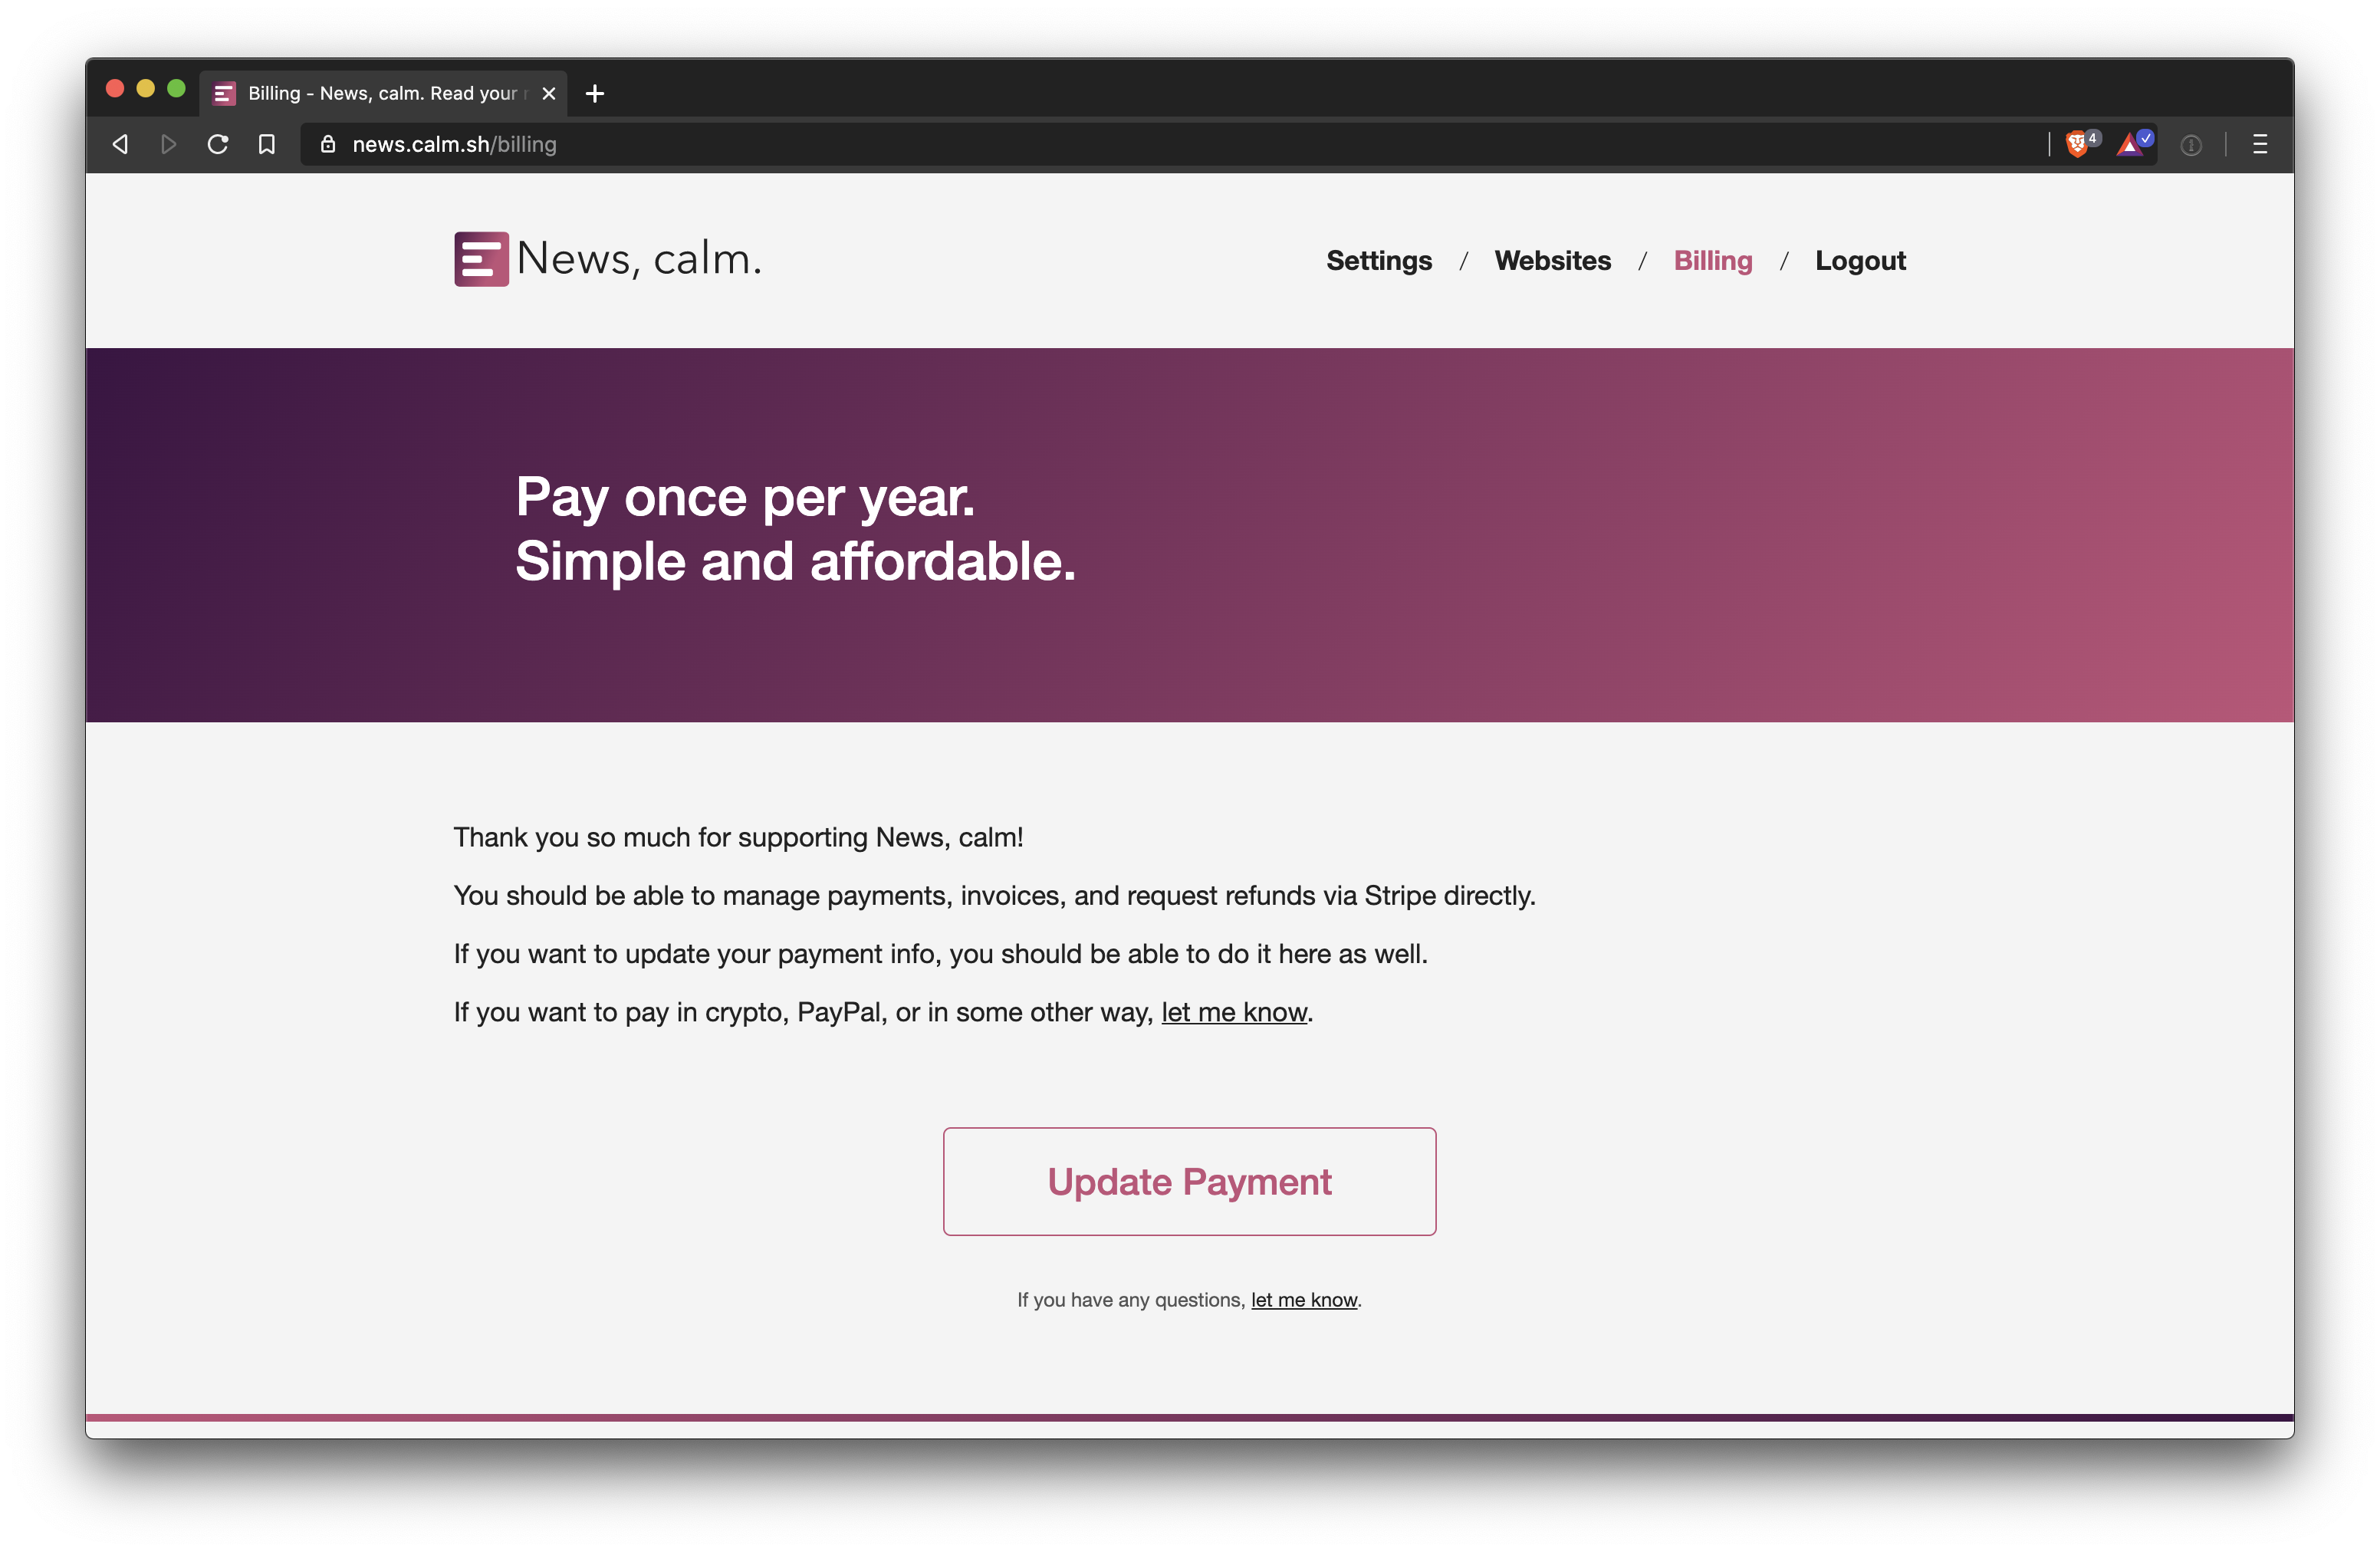Click the News, calm. logo icon
The image size is (2380, 1552).
pos(481,259)
